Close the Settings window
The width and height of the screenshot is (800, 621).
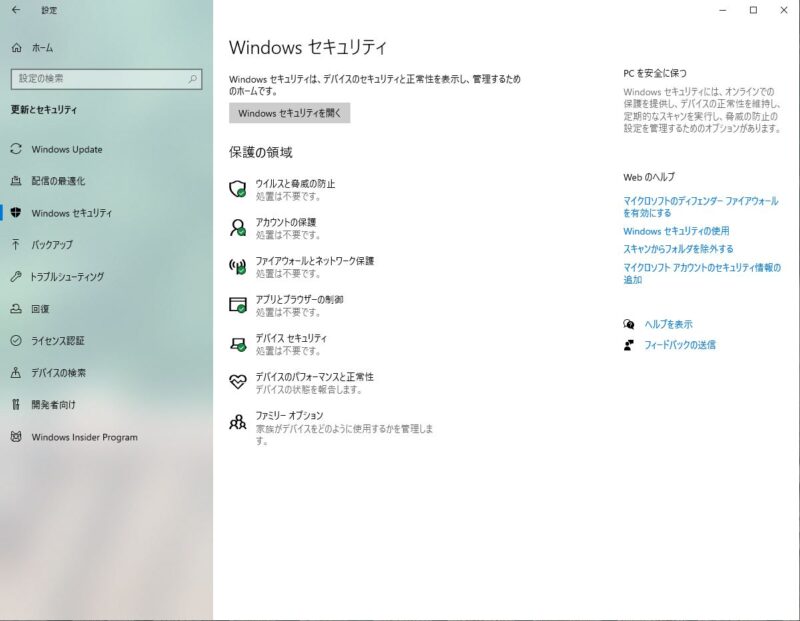pyautogui.click(x=784, y=10)
